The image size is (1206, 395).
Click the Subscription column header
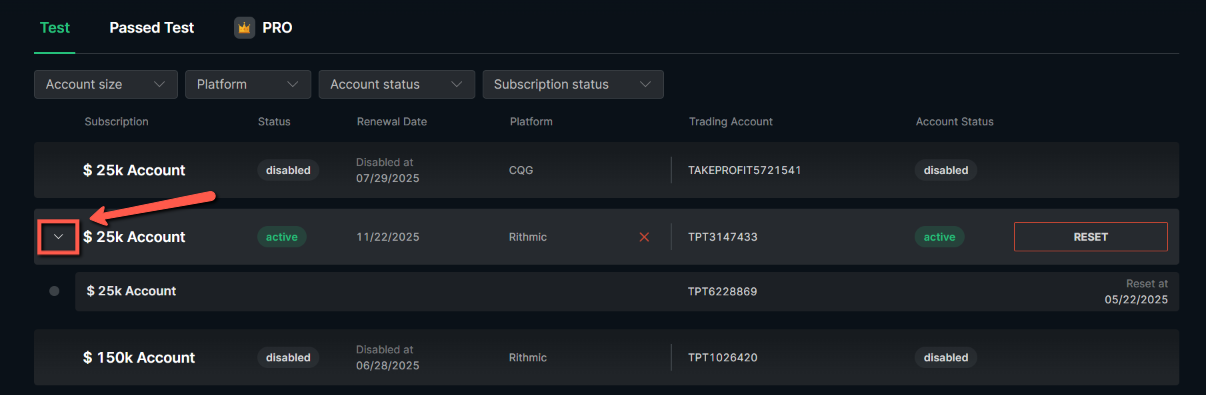tap(116, 122)
